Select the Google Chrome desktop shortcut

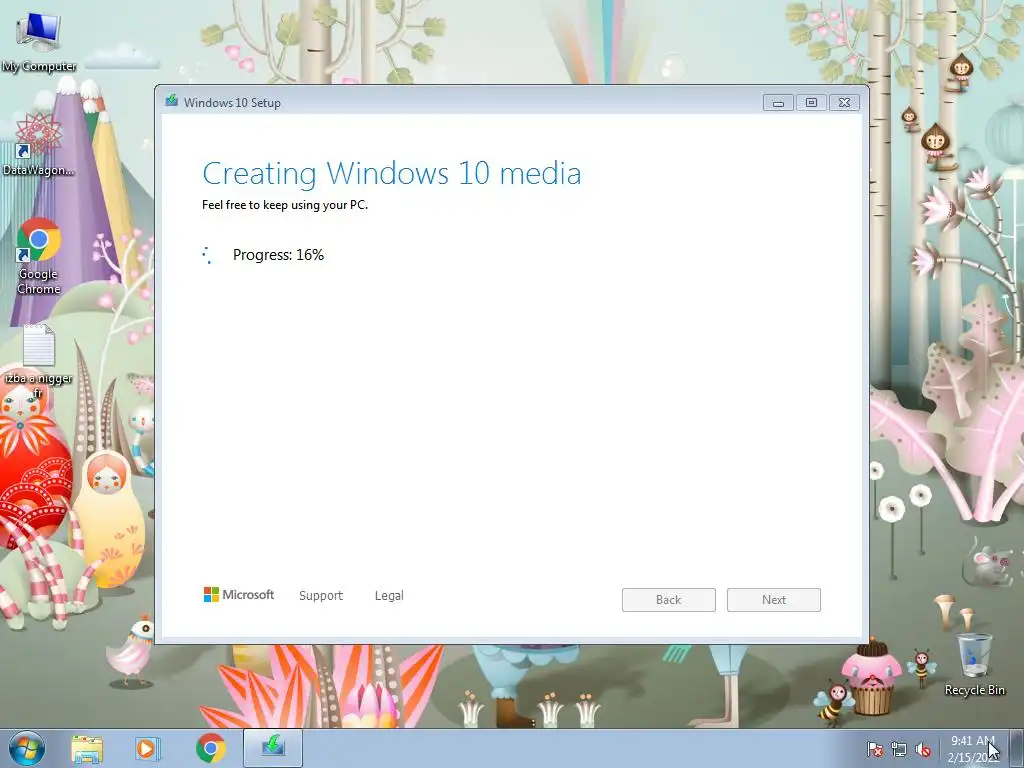[x=39, y=257]
